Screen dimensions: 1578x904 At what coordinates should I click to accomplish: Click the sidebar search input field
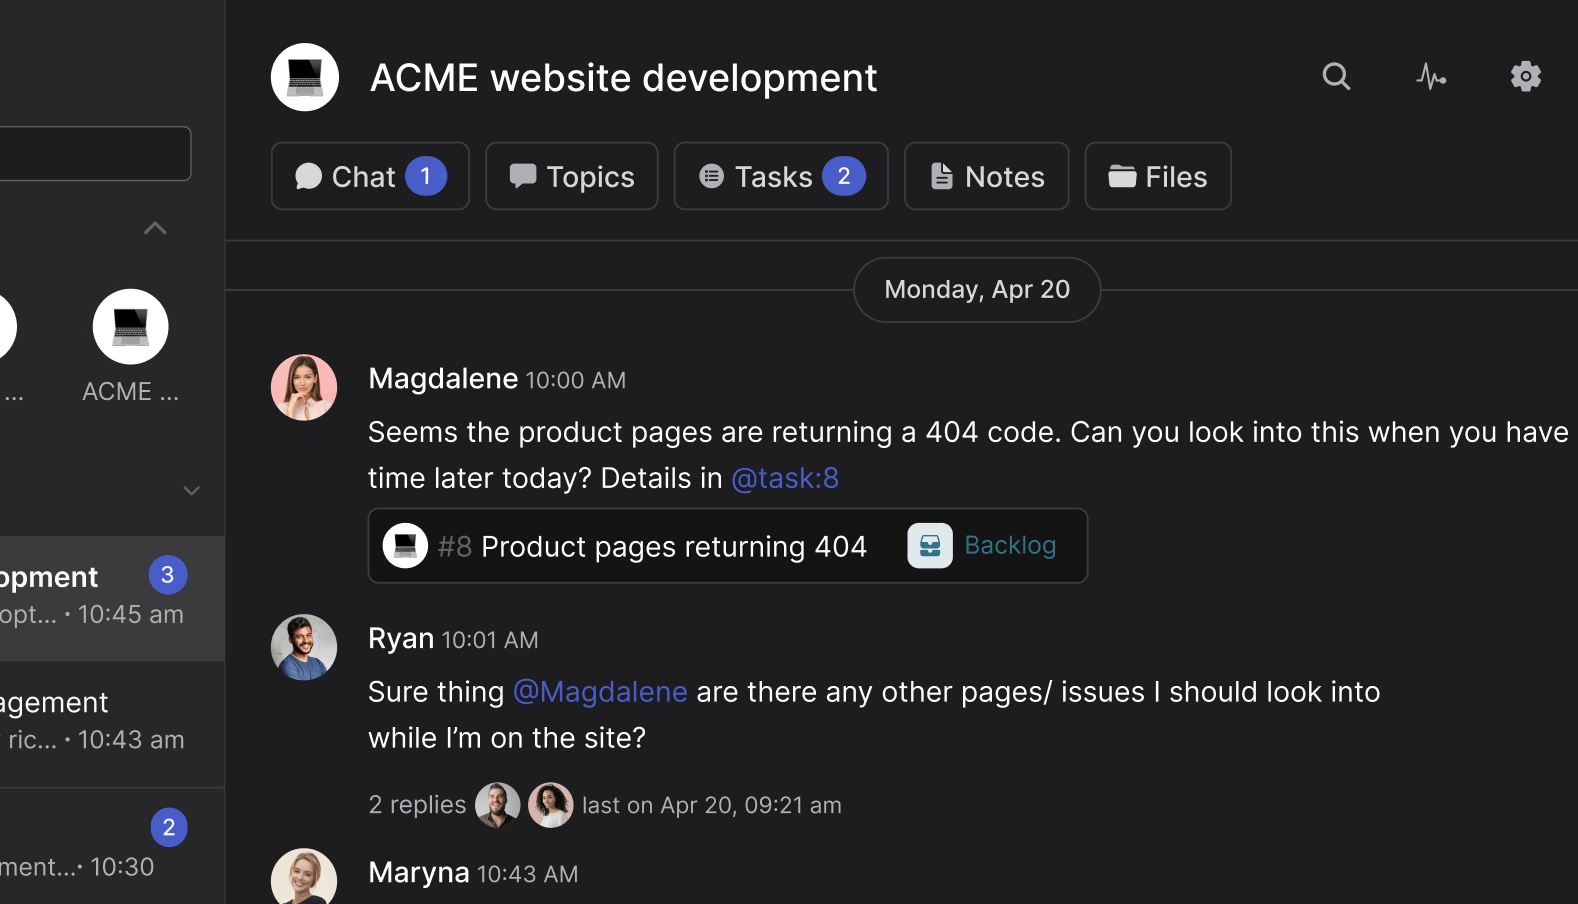click(x=95, y=154)
